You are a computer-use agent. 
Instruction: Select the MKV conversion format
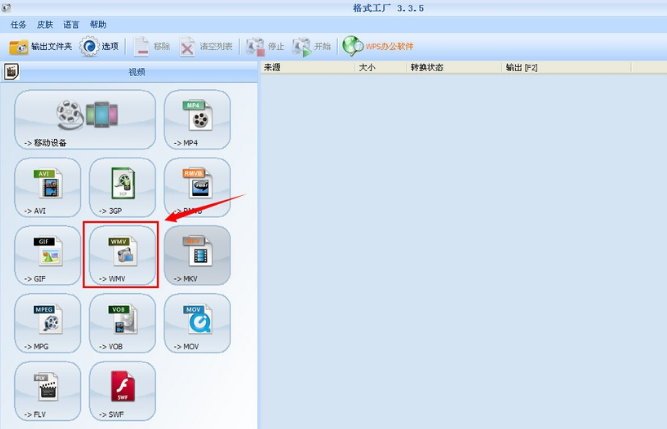[197, 255]
